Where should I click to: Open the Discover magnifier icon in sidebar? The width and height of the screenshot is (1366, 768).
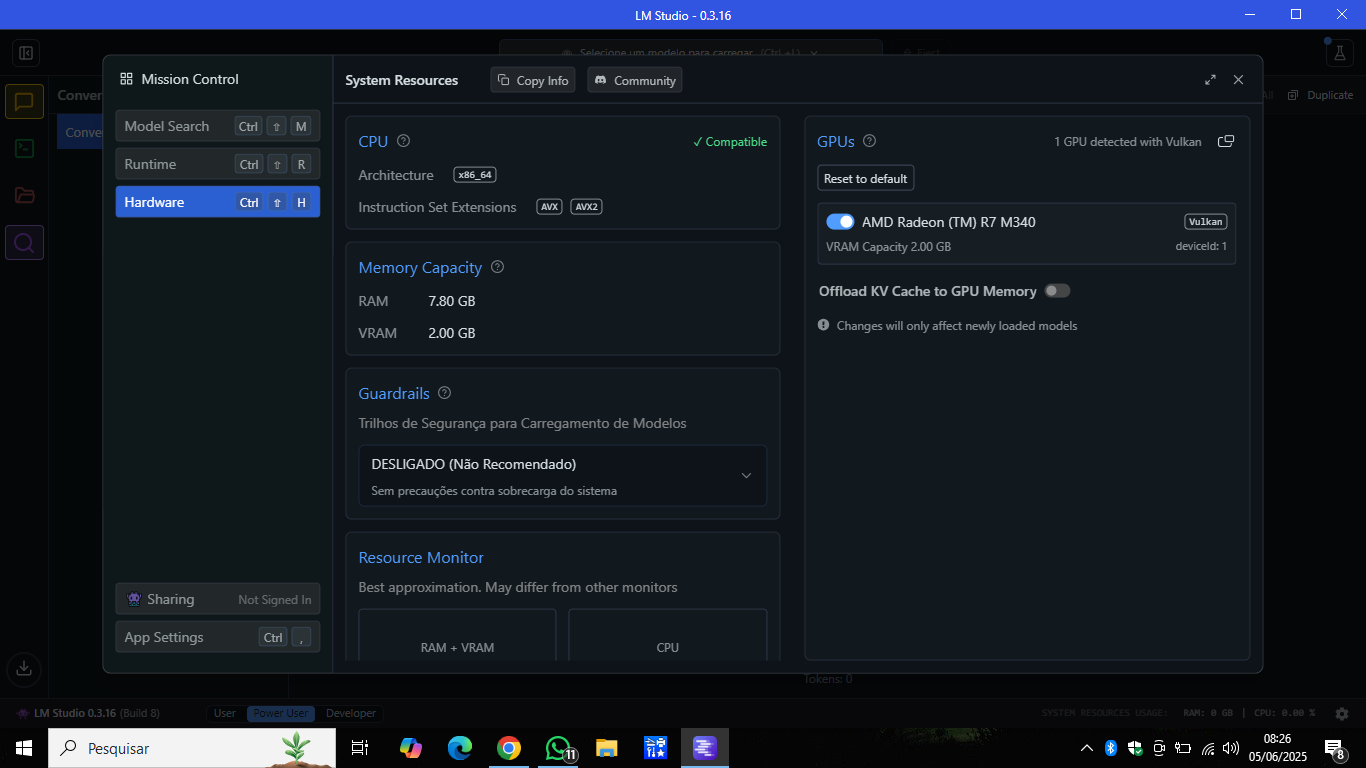24,242
